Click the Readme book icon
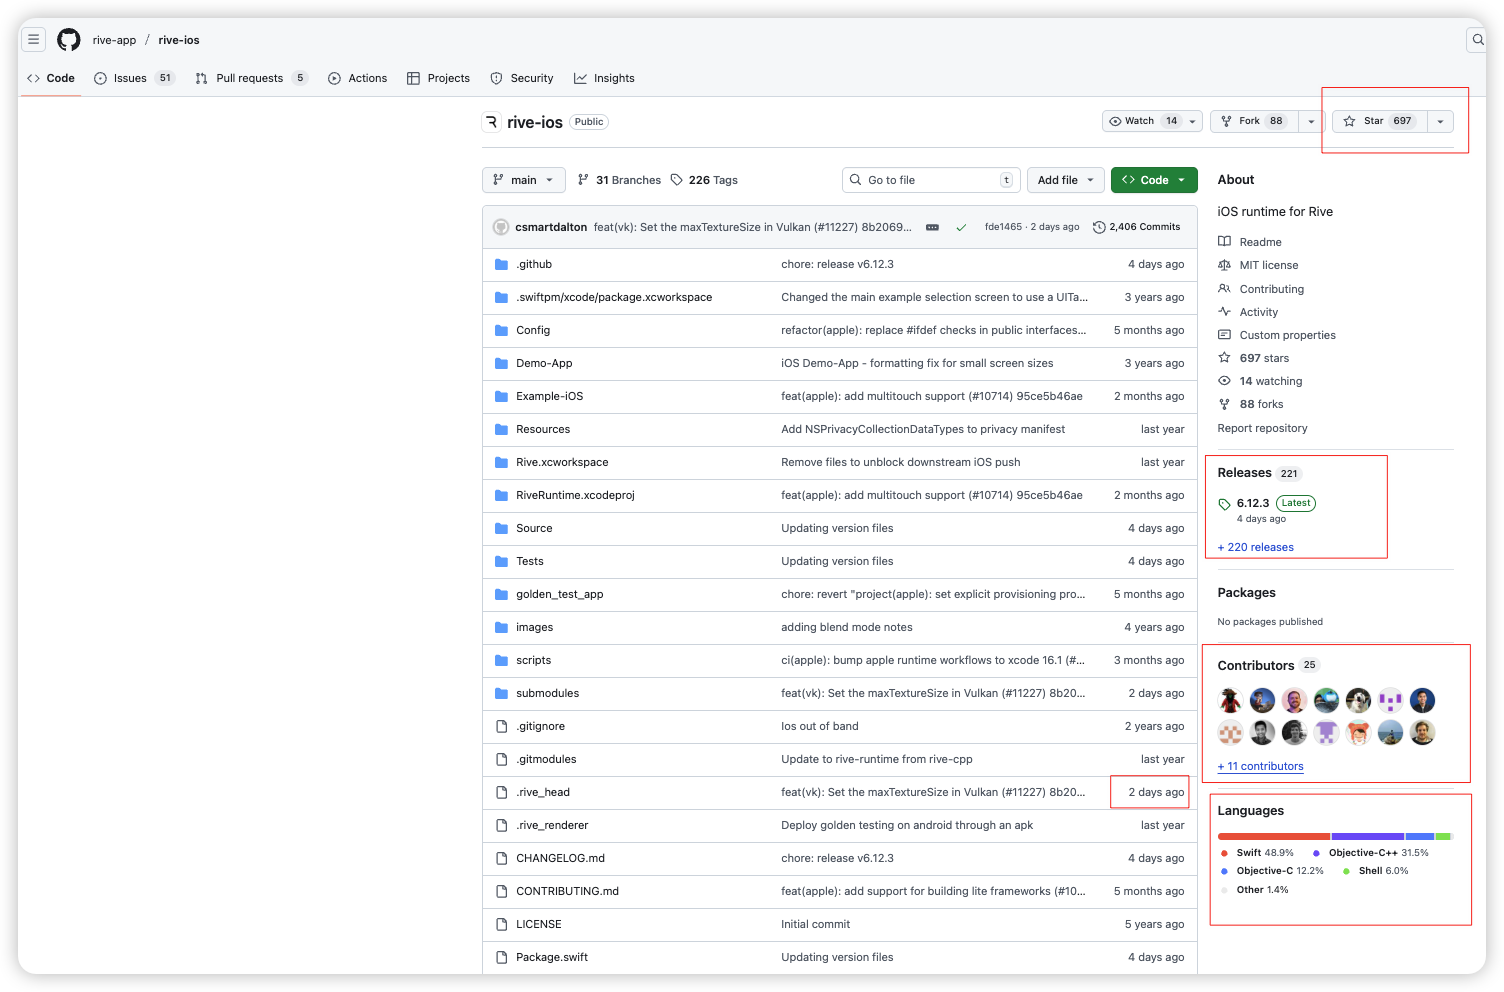 (x=1224, y=242)
